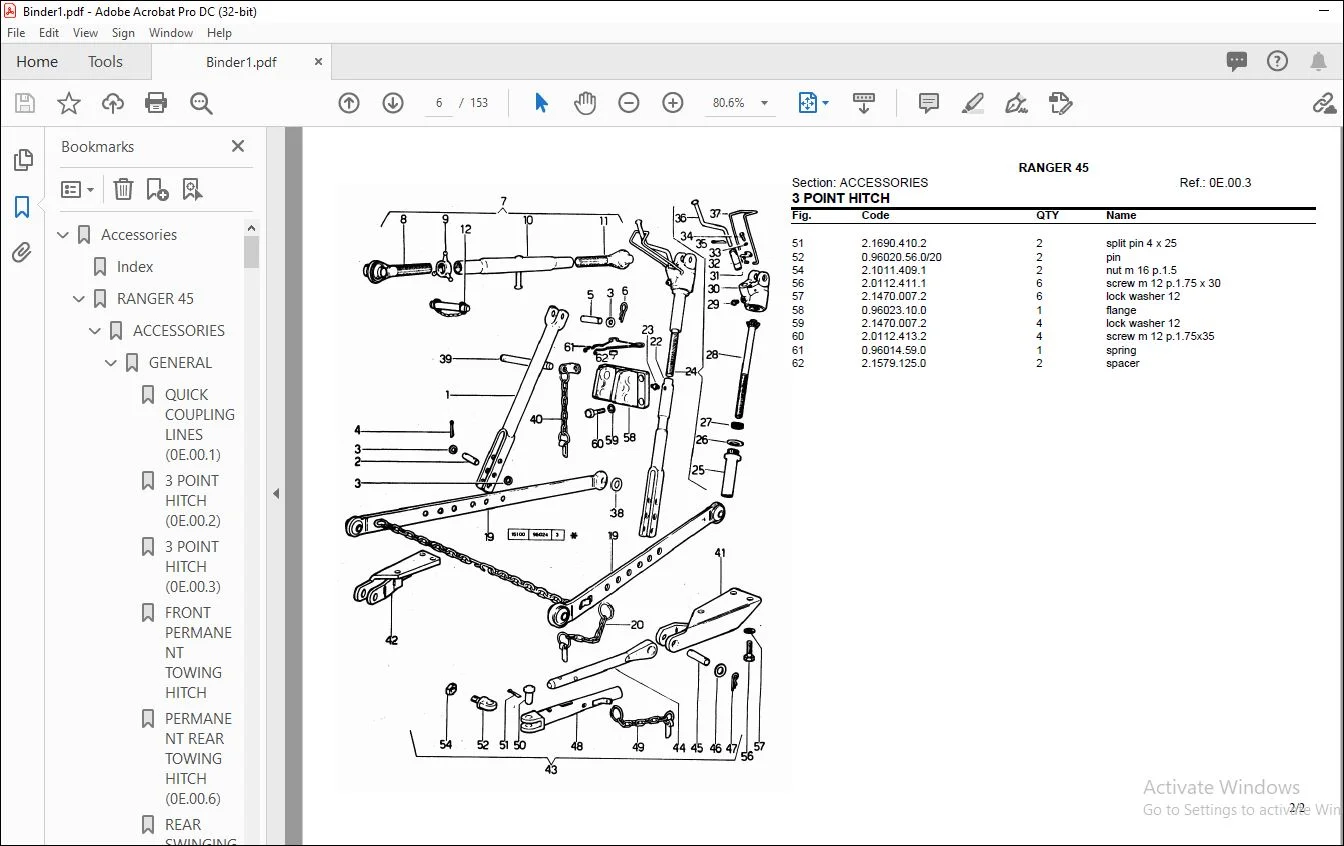Collapse the RANGER 45 bookmark
Viewport: 1344px width, 846px height.
[80, 299]
